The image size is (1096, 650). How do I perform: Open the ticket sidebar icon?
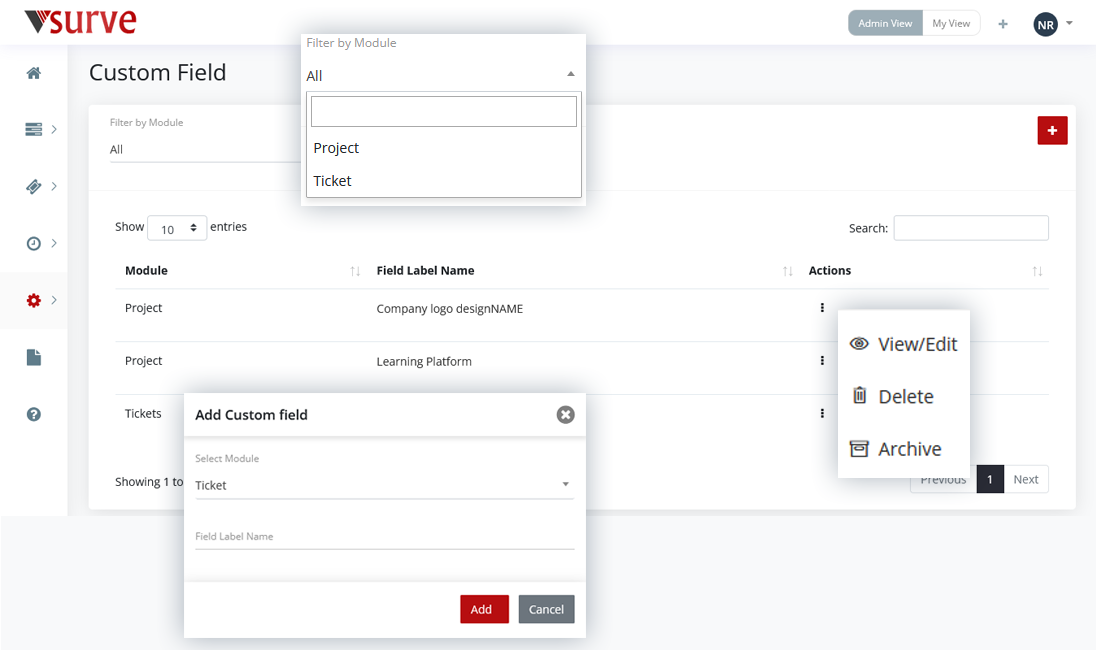34,187
